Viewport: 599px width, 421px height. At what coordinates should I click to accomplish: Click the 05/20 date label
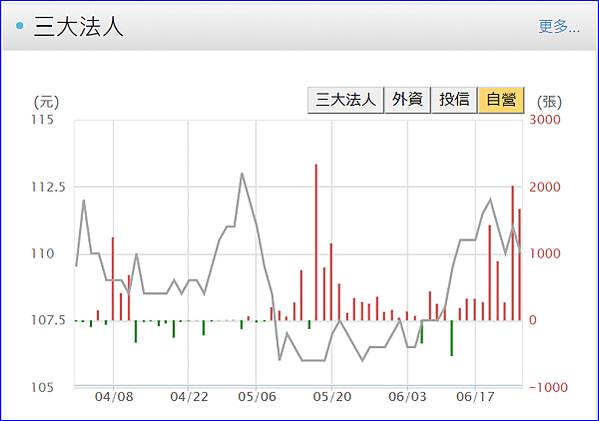click(x=332, y=397)
